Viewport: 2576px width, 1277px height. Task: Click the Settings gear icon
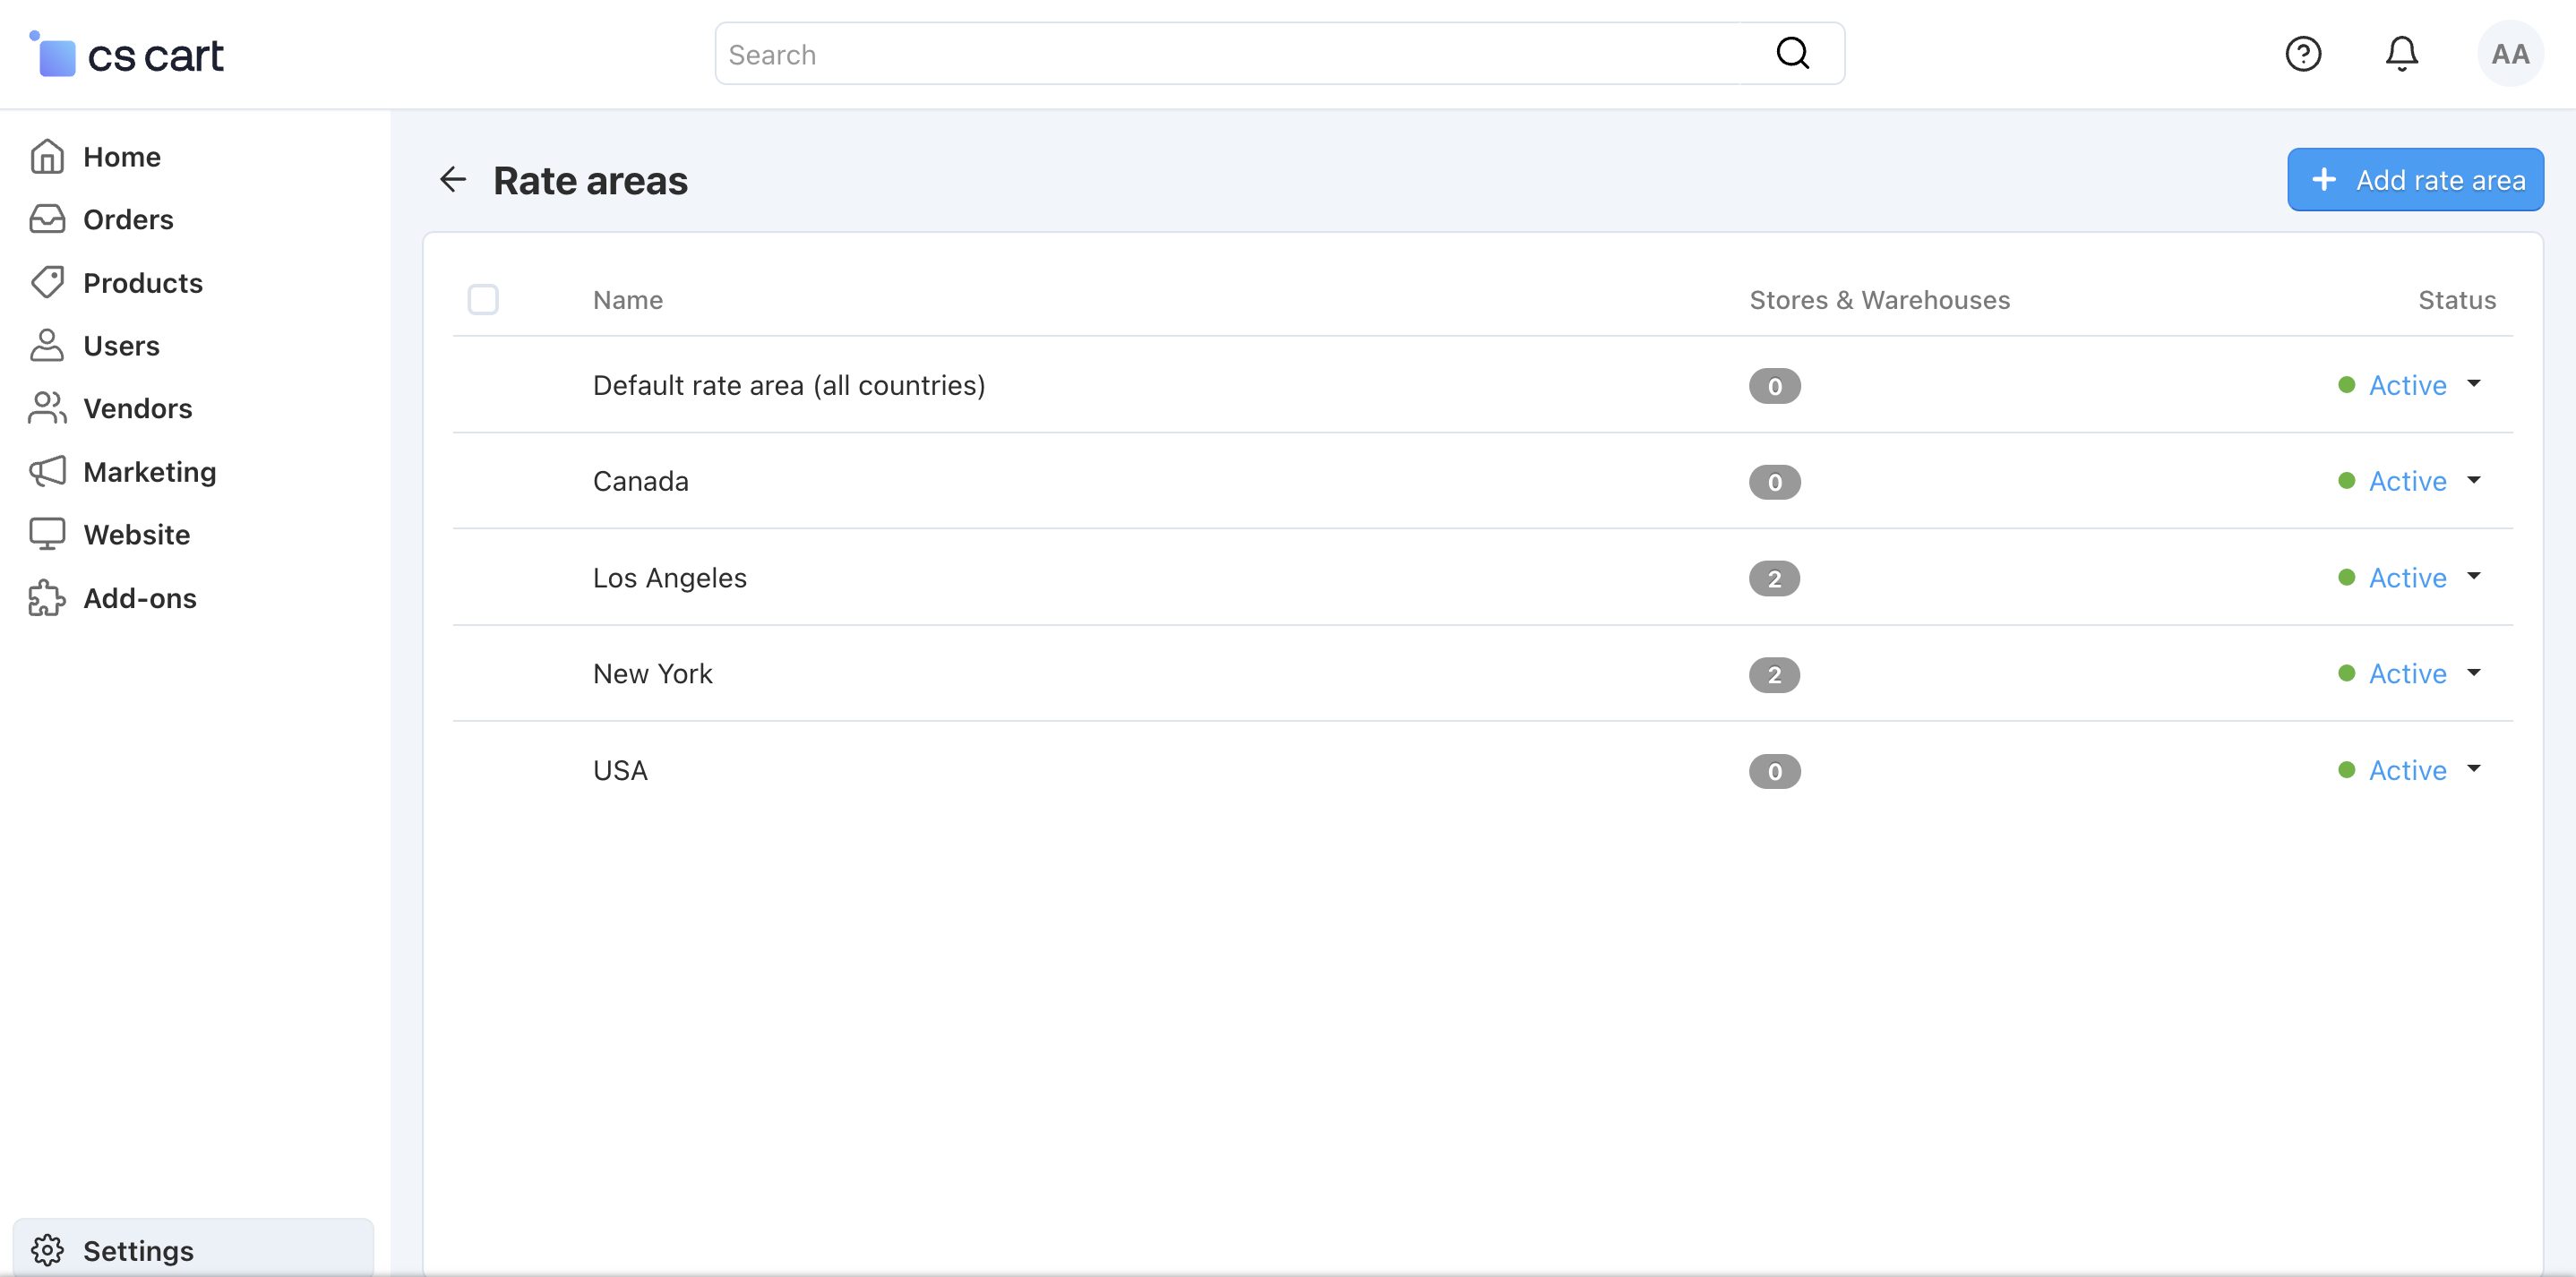(47, 1250)
